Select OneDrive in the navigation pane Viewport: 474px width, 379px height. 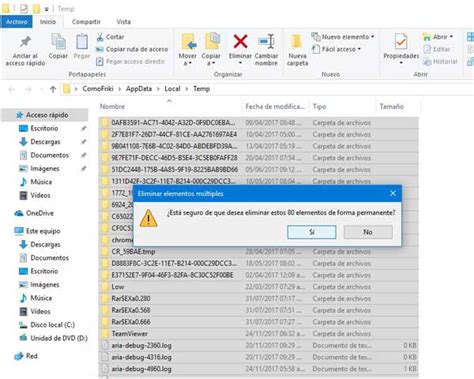coord(34,213)
